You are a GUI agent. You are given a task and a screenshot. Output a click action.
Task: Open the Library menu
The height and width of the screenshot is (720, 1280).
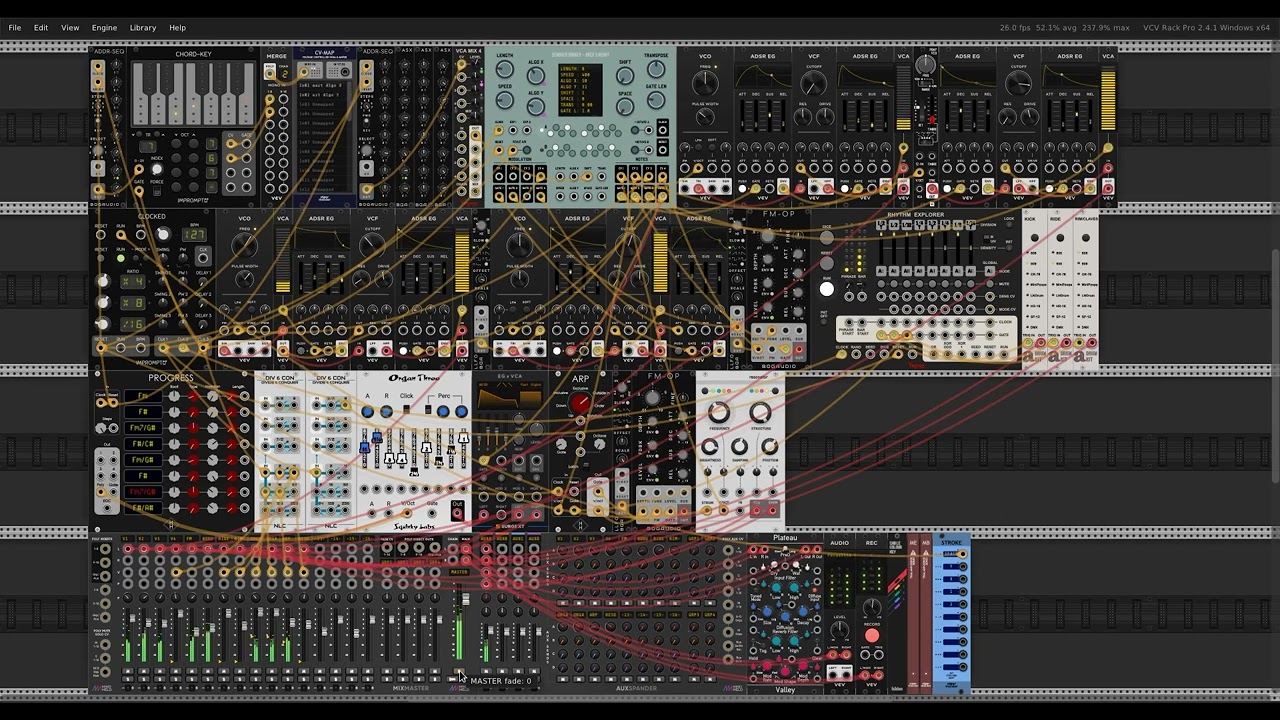142,27
